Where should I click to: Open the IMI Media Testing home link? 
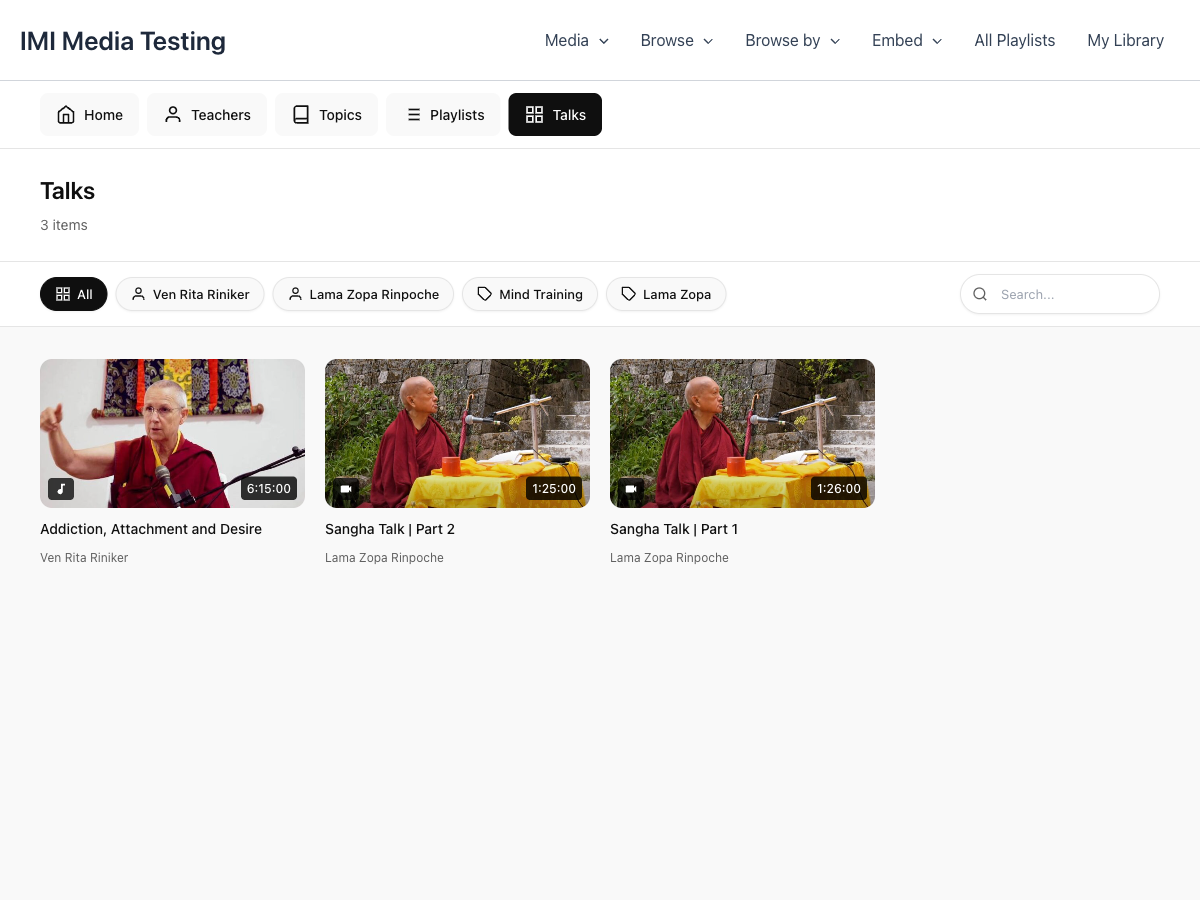click(122, 41)
